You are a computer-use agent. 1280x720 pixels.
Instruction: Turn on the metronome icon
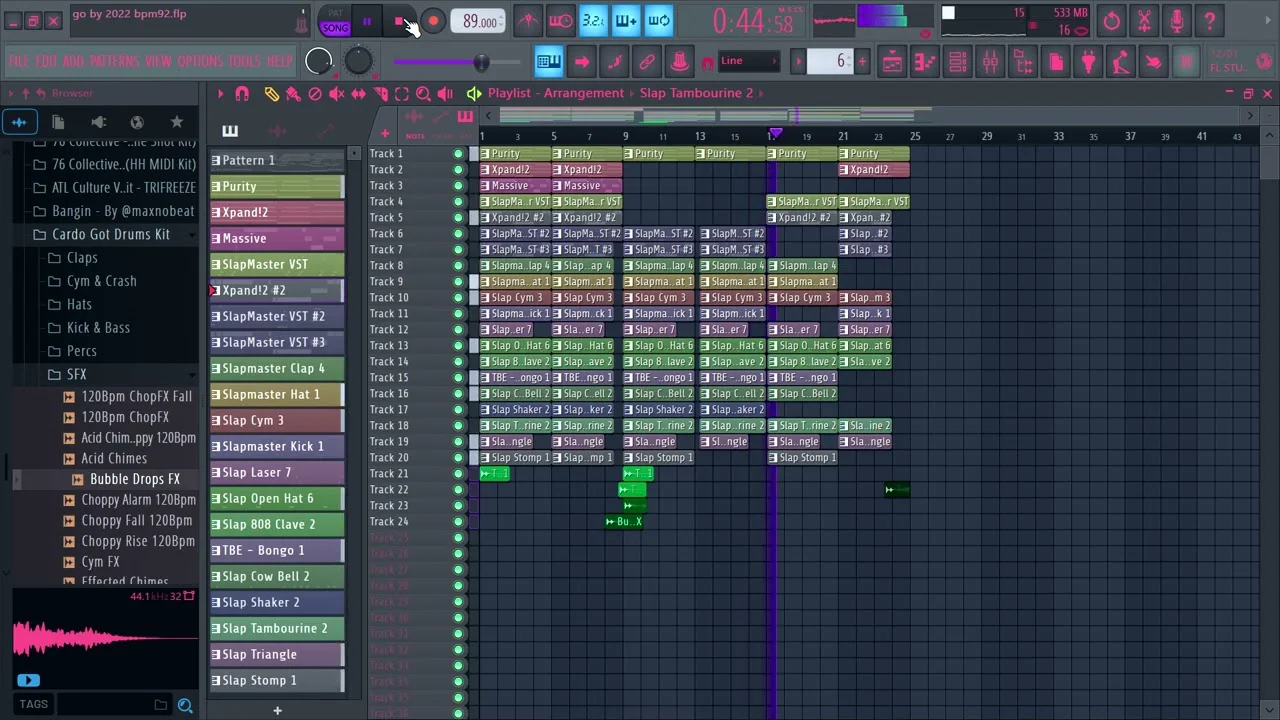pyautogui.click(x=528, y=21)
